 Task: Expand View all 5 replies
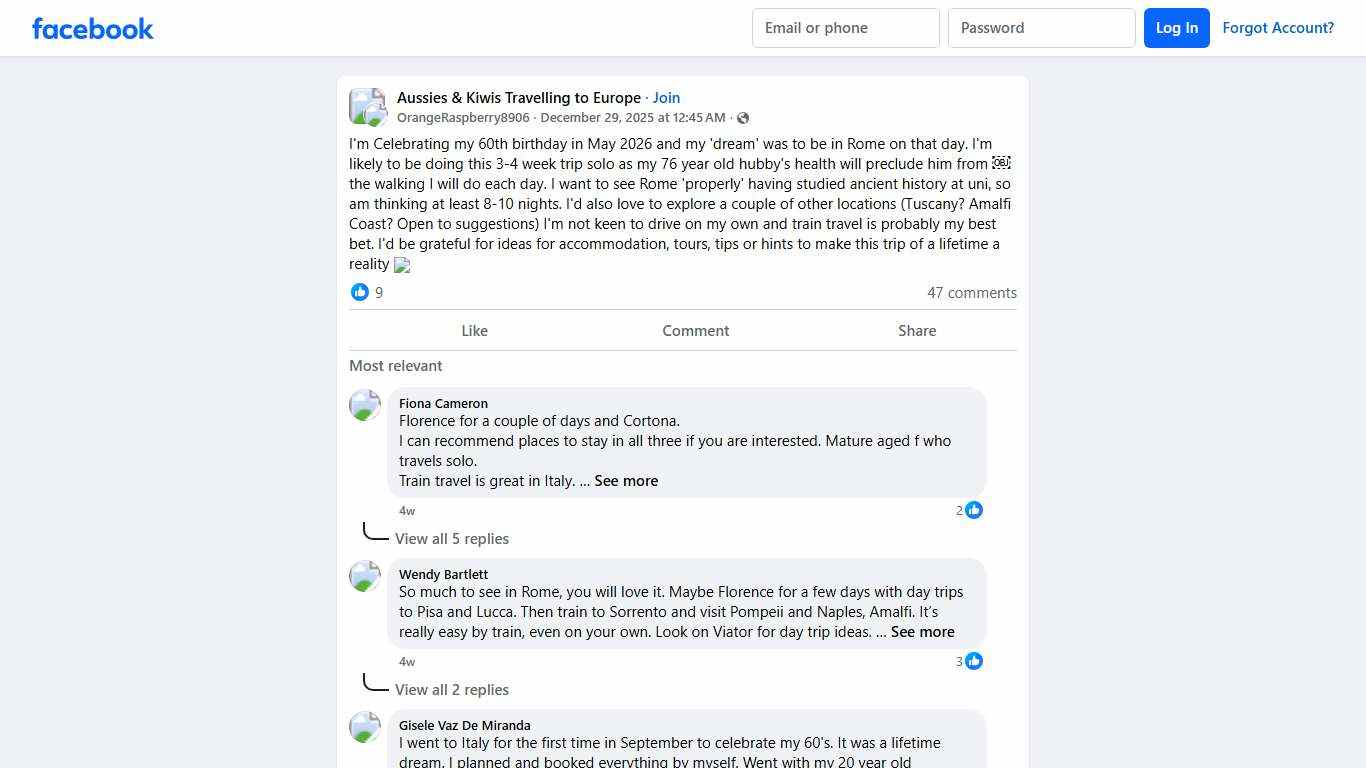click(452, 539)
